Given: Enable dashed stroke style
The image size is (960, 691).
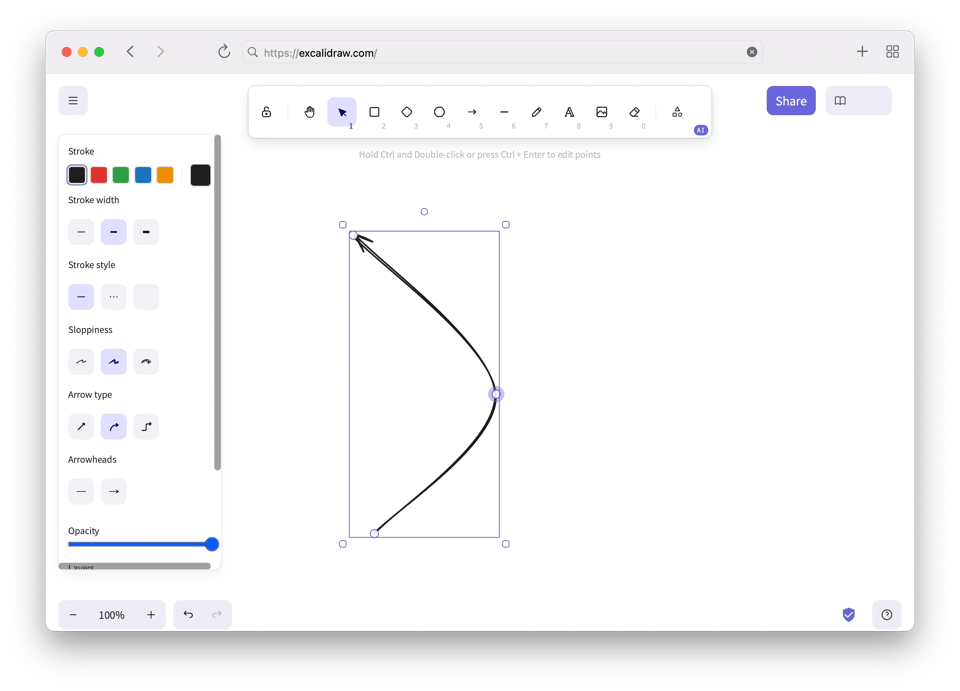Looking at the screenshot, I should pos(113,296).
